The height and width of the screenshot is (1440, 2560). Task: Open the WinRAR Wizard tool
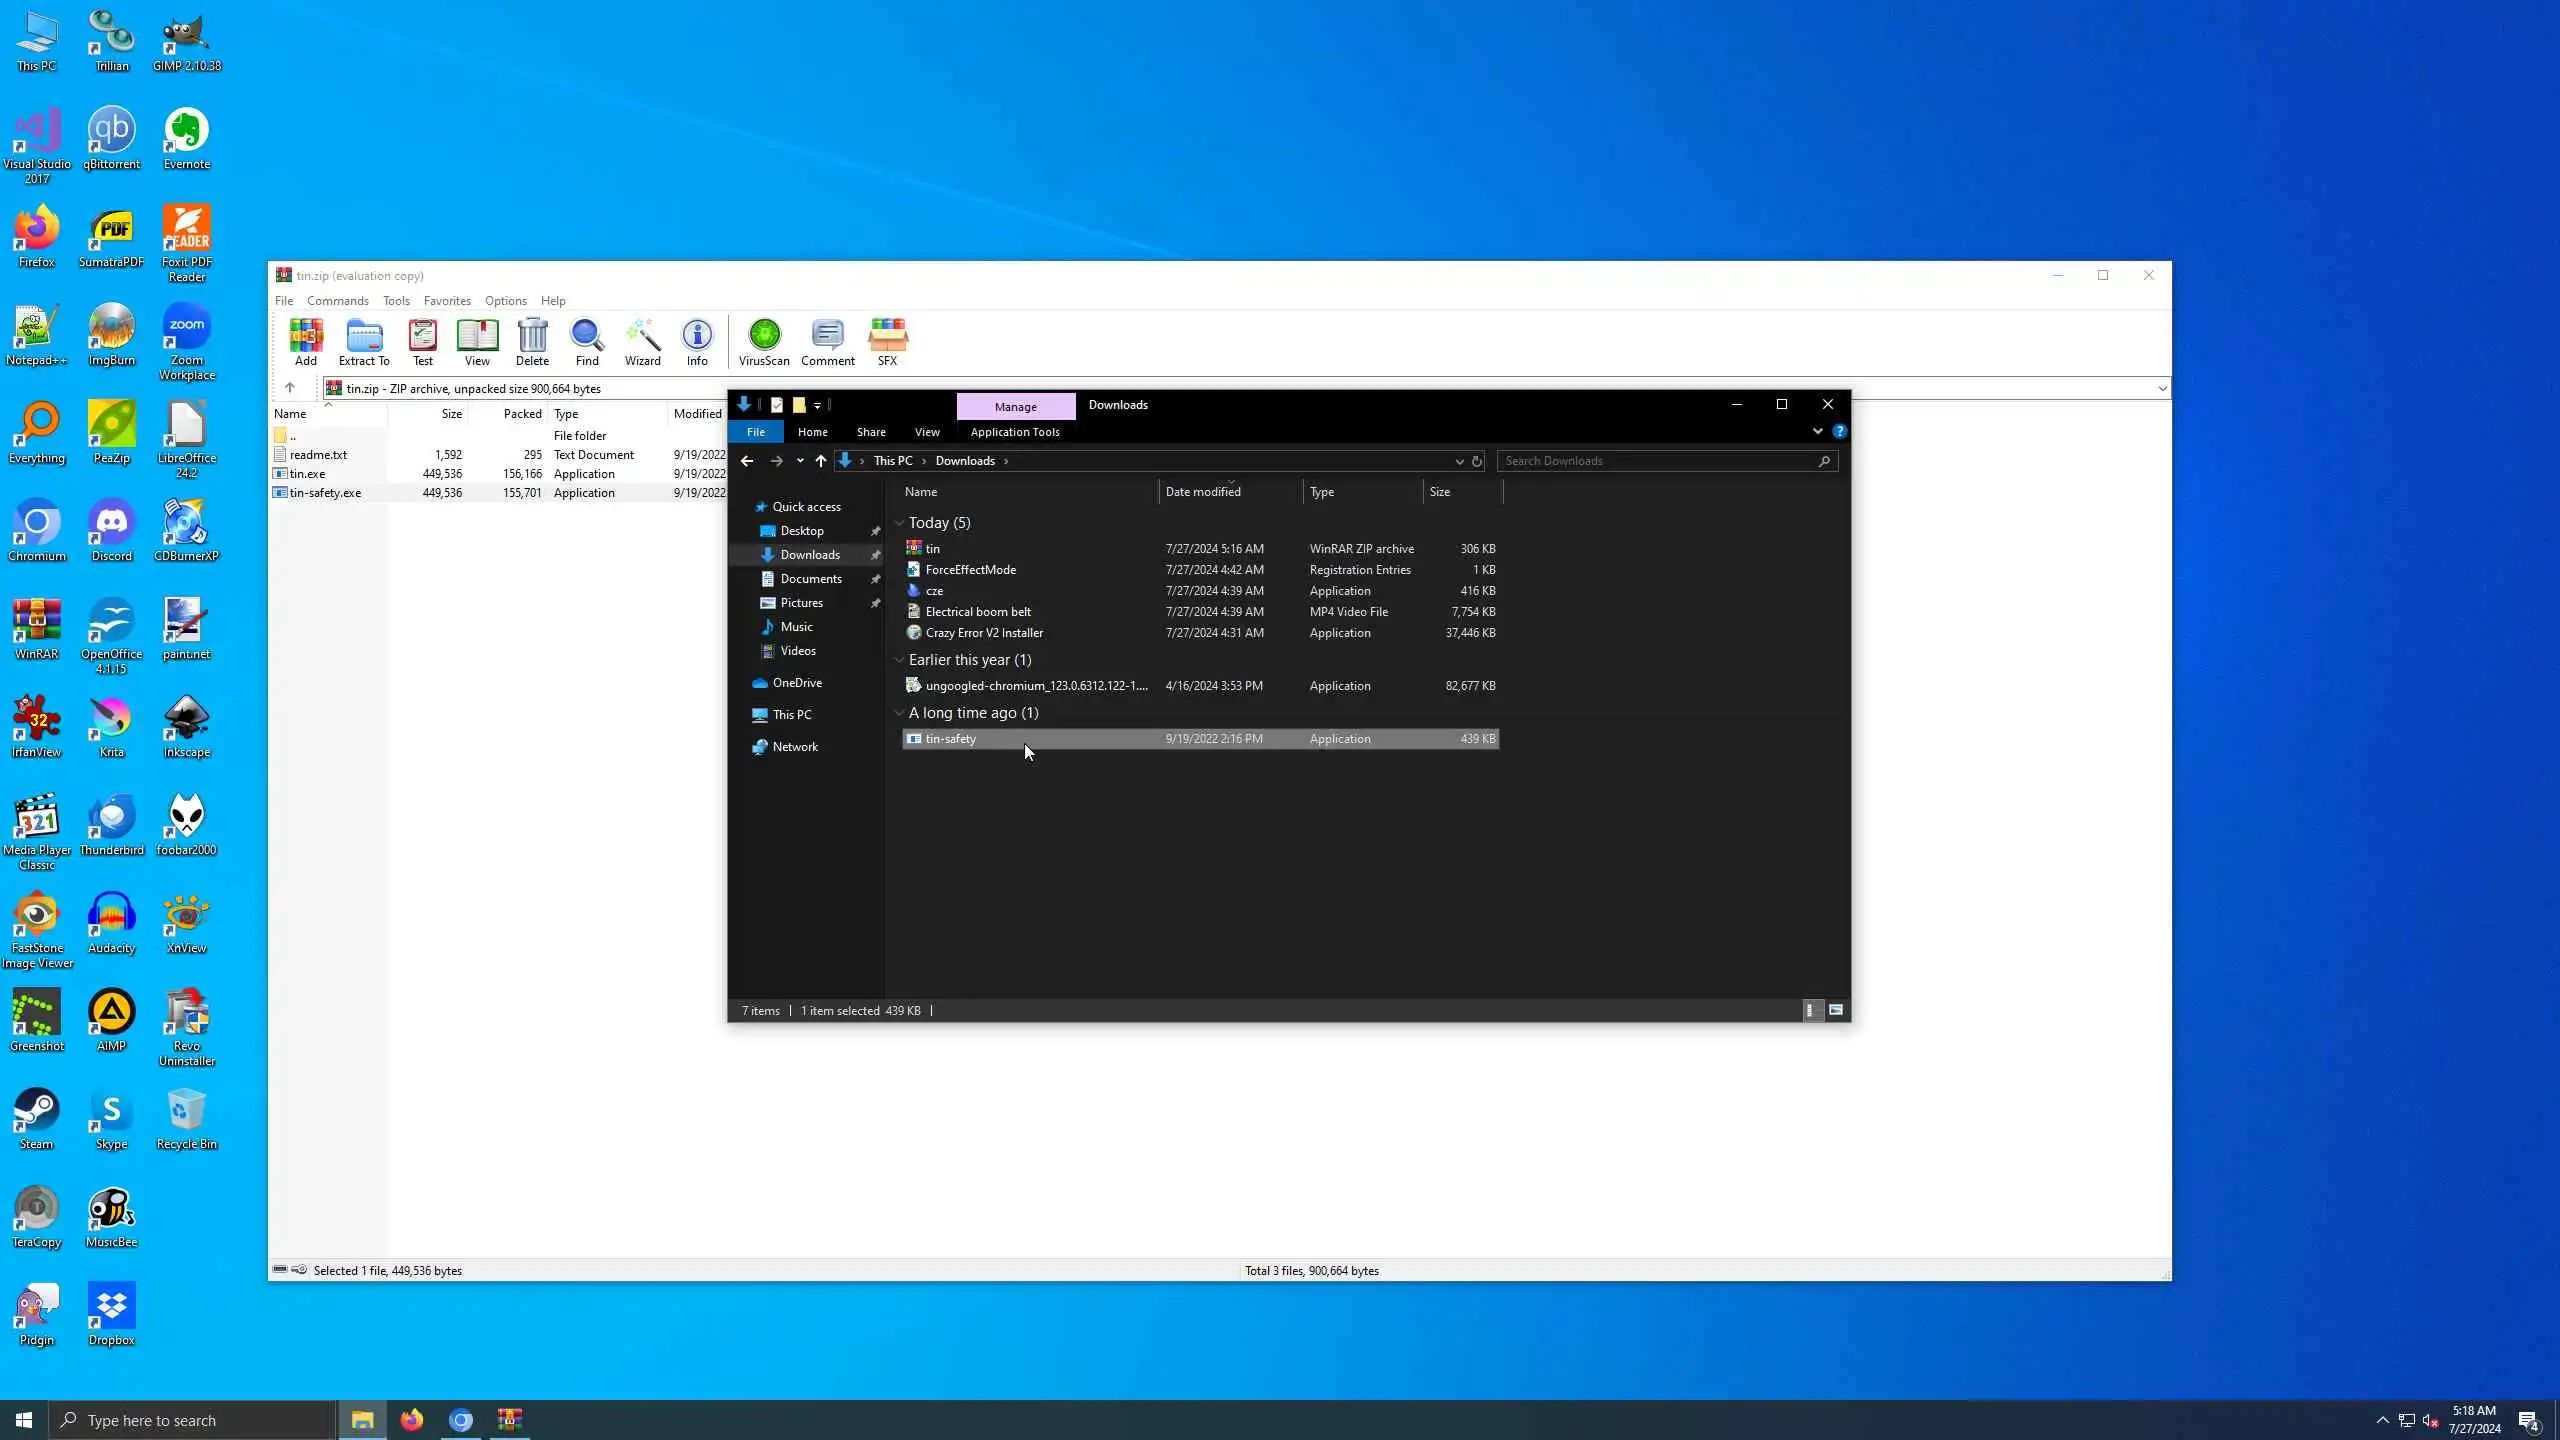point(642,342)
